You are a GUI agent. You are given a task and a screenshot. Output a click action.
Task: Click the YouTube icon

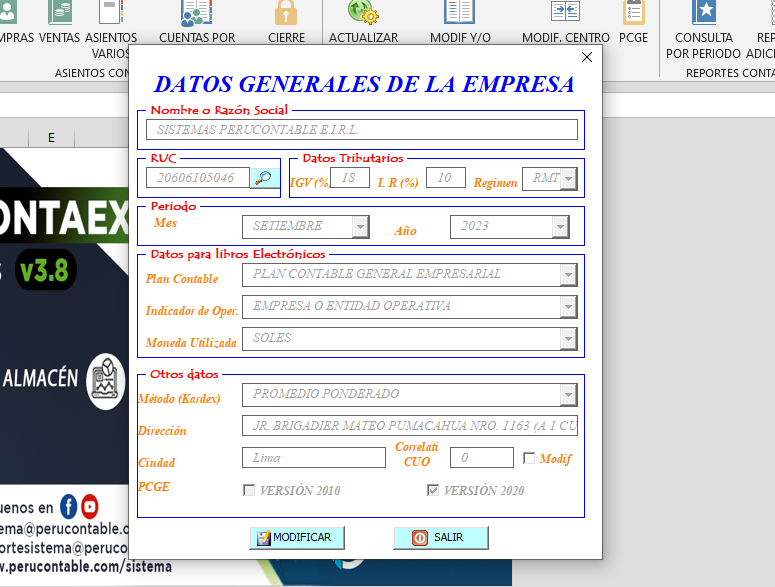pyautogui.click(x=90, y=506)
